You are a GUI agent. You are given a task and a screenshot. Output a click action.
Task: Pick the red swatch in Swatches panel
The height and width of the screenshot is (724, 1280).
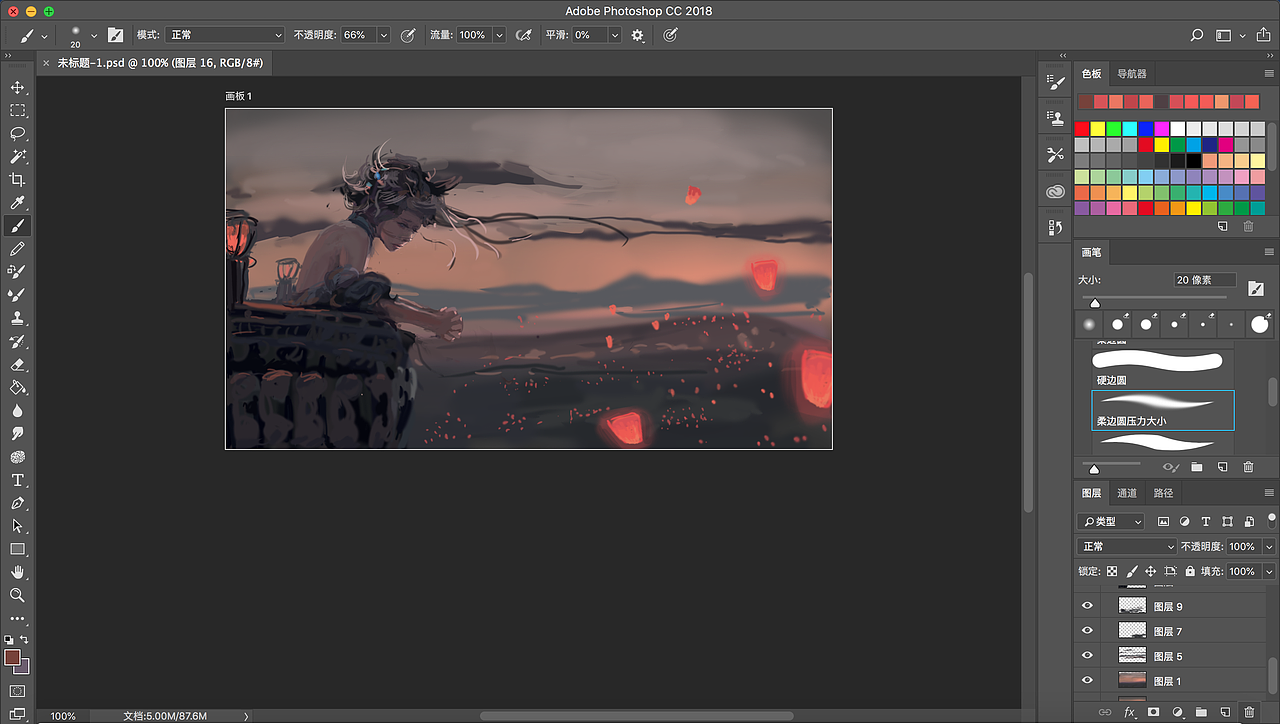(1082, 129)
